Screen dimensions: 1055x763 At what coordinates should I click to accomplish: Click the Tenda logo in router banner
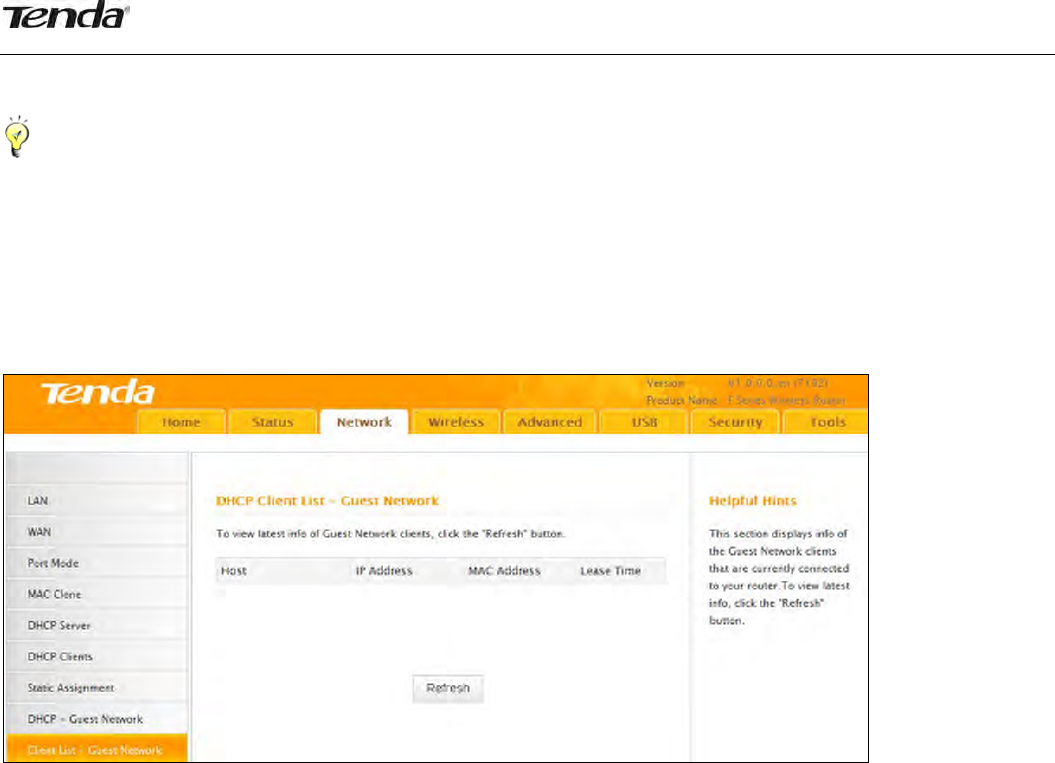(x=98, y=392)
